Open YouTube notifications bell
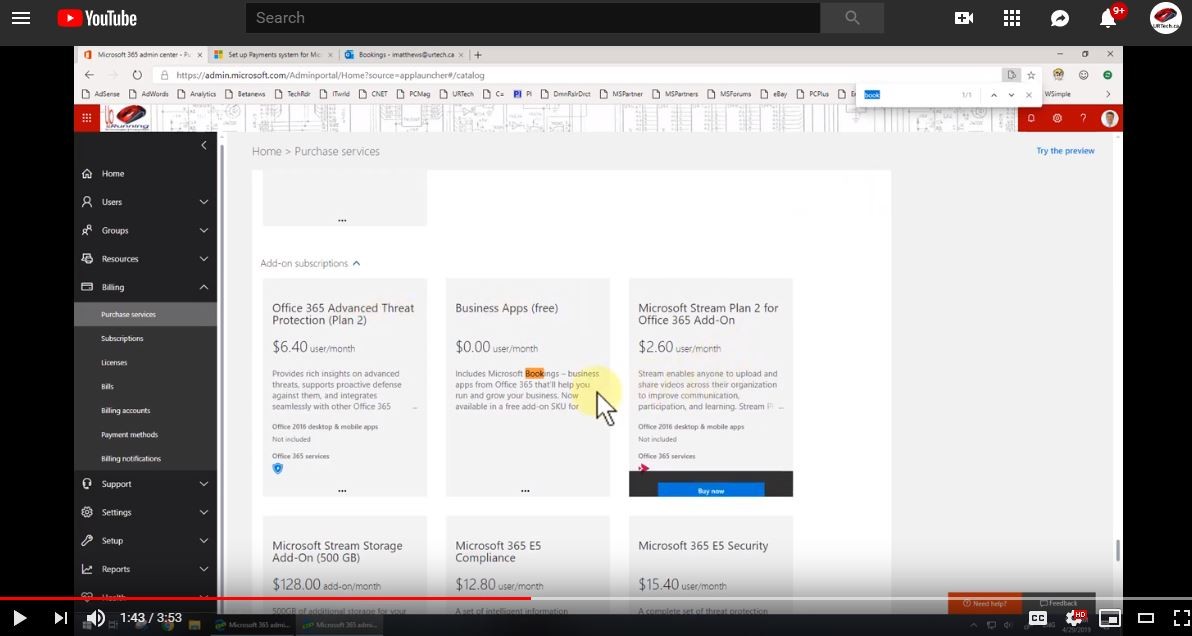The image size is (1192, 636). pos(1108,18)
